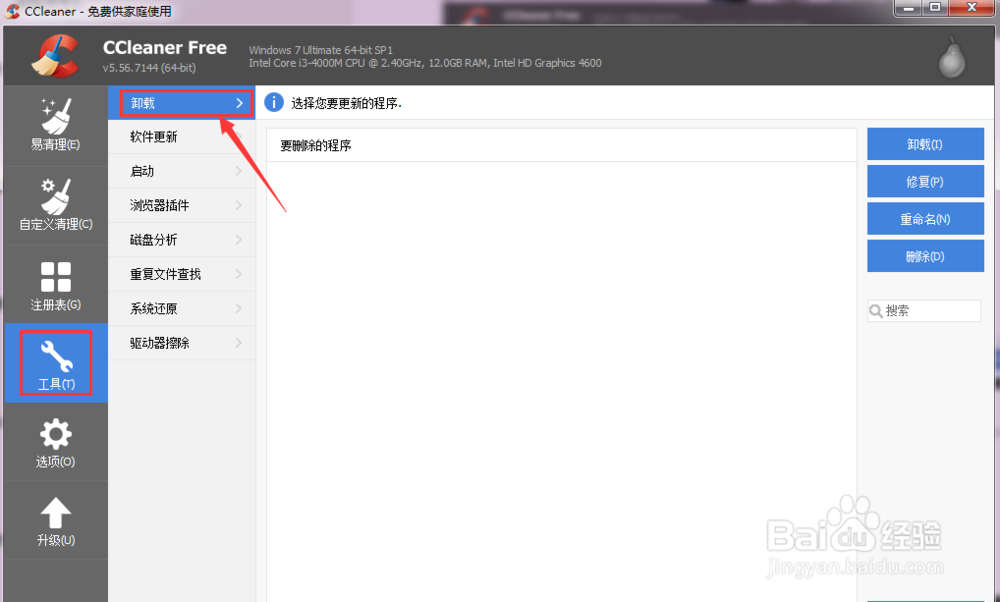The width and height of the screenshot is (1000, 602).
Task: Click the CCleaner logo in header
Action: (x=55, y=56)
